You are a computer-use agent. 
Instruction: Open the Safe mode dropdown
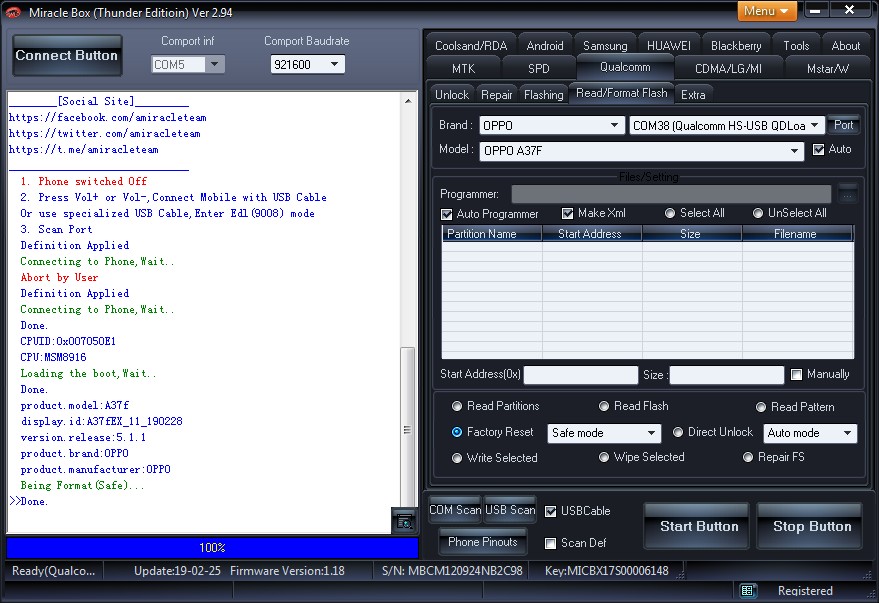pos(604,433)
